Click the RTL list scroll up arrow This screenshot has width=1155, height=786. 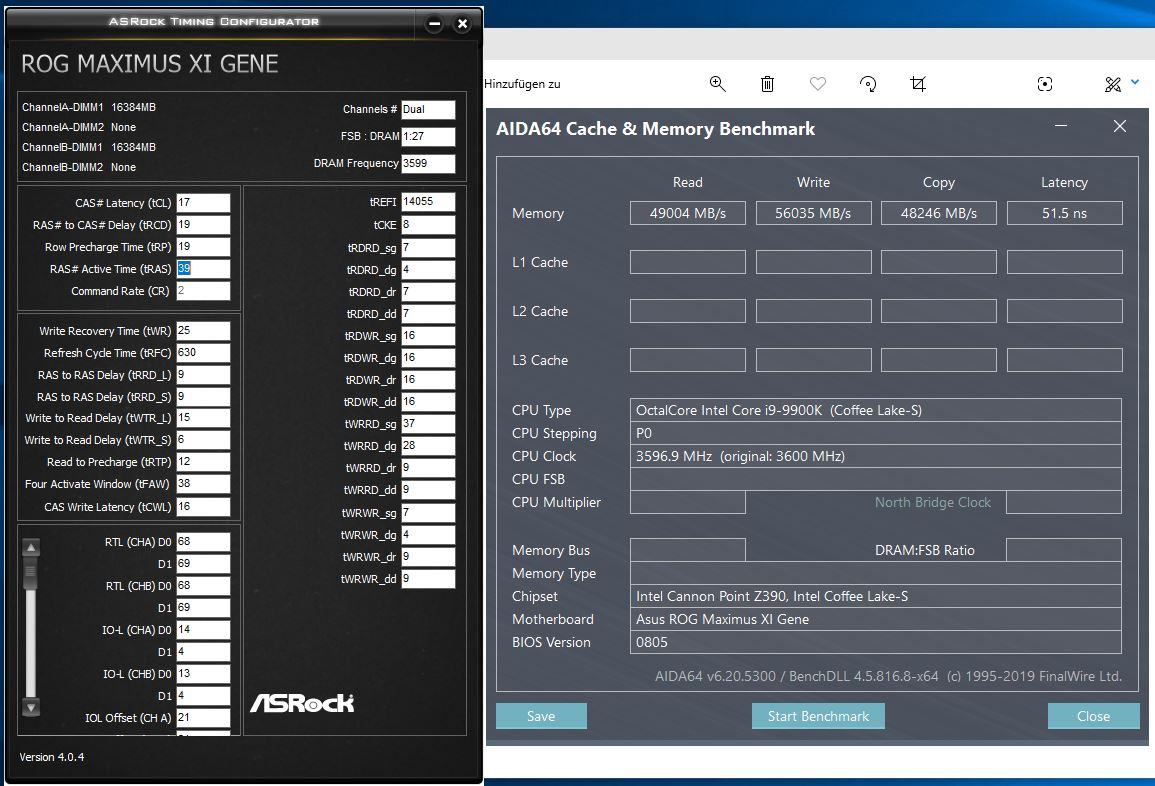point(31,547)
